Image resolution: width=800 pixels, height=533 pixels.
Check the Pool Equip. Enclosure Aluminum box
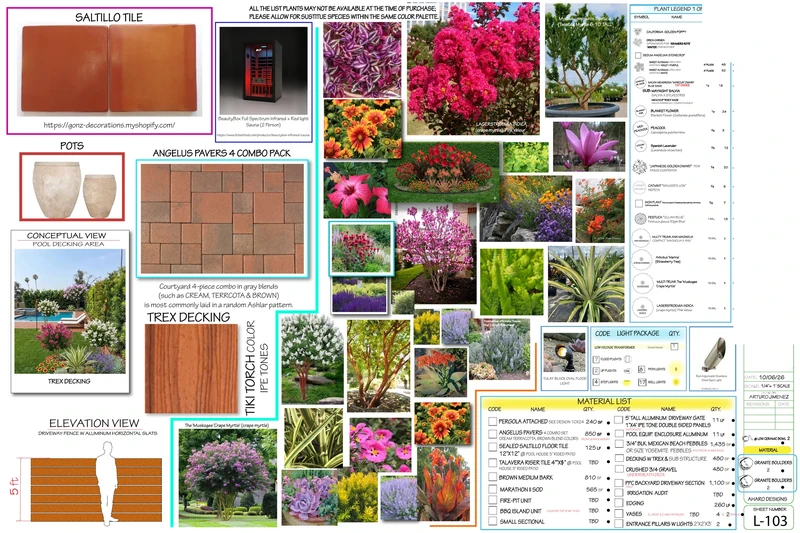pyautogui.click(x=618, y=434)
